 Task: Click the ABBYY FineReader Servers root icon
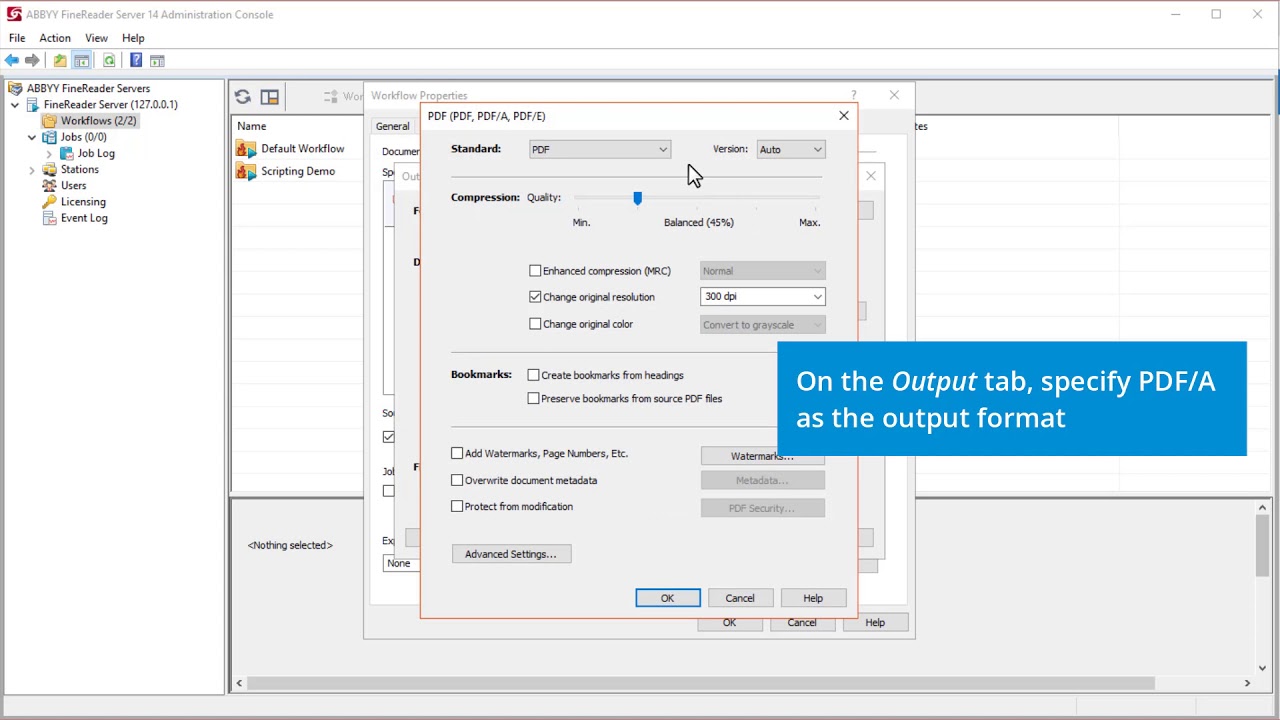(x=15, y=88)
